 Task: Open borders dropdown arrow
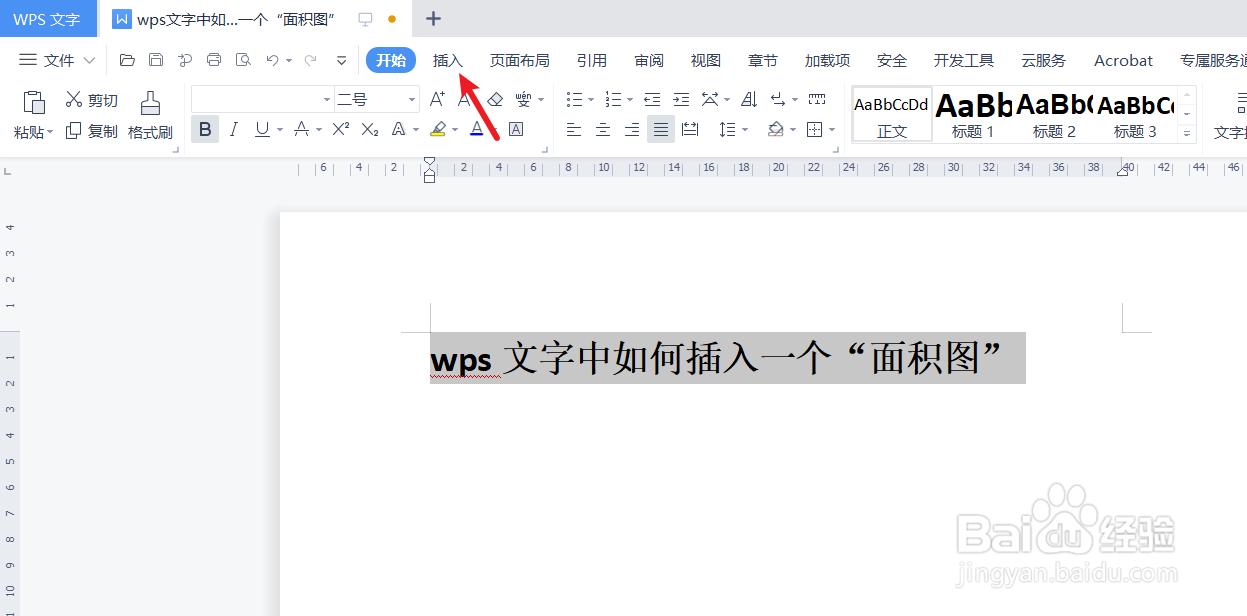(832, 130)
